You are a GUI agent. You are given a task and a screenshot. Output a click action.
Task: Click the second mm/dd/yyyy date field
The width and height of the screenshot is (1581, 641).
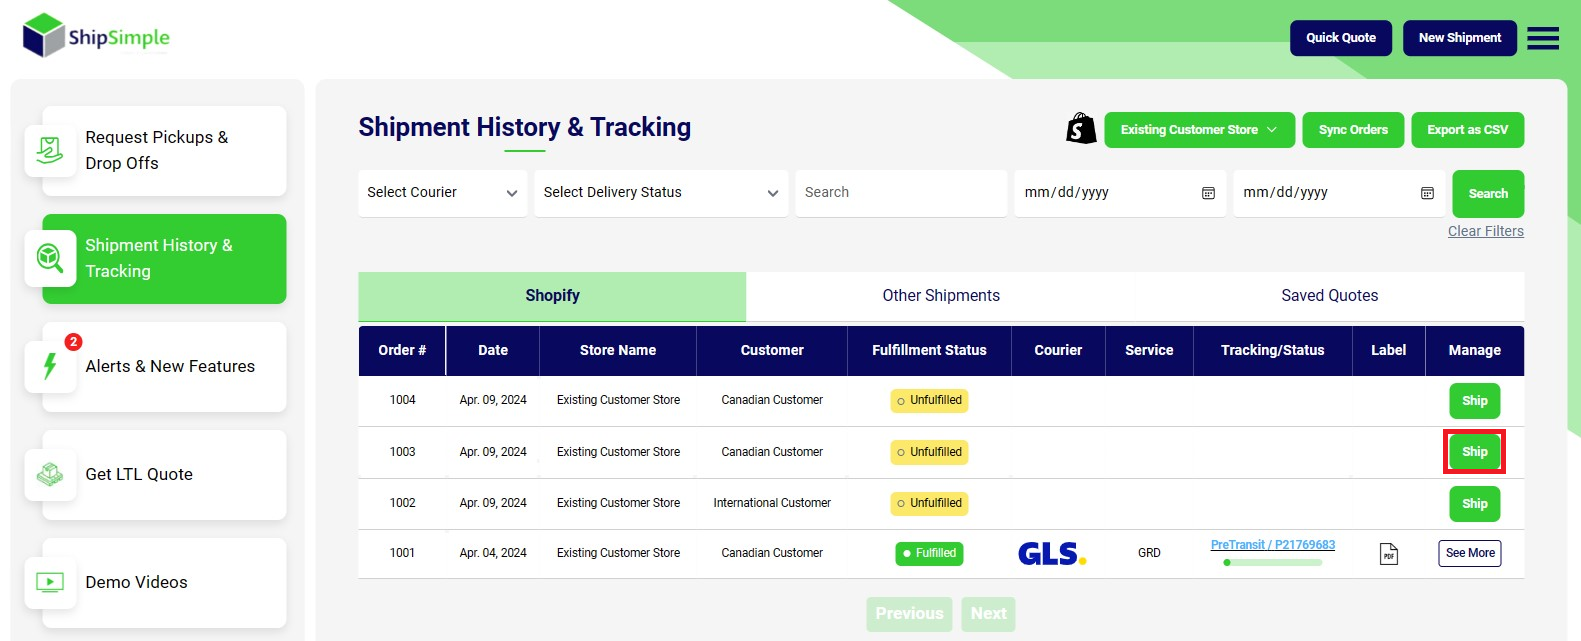(x=1339, y=193)
